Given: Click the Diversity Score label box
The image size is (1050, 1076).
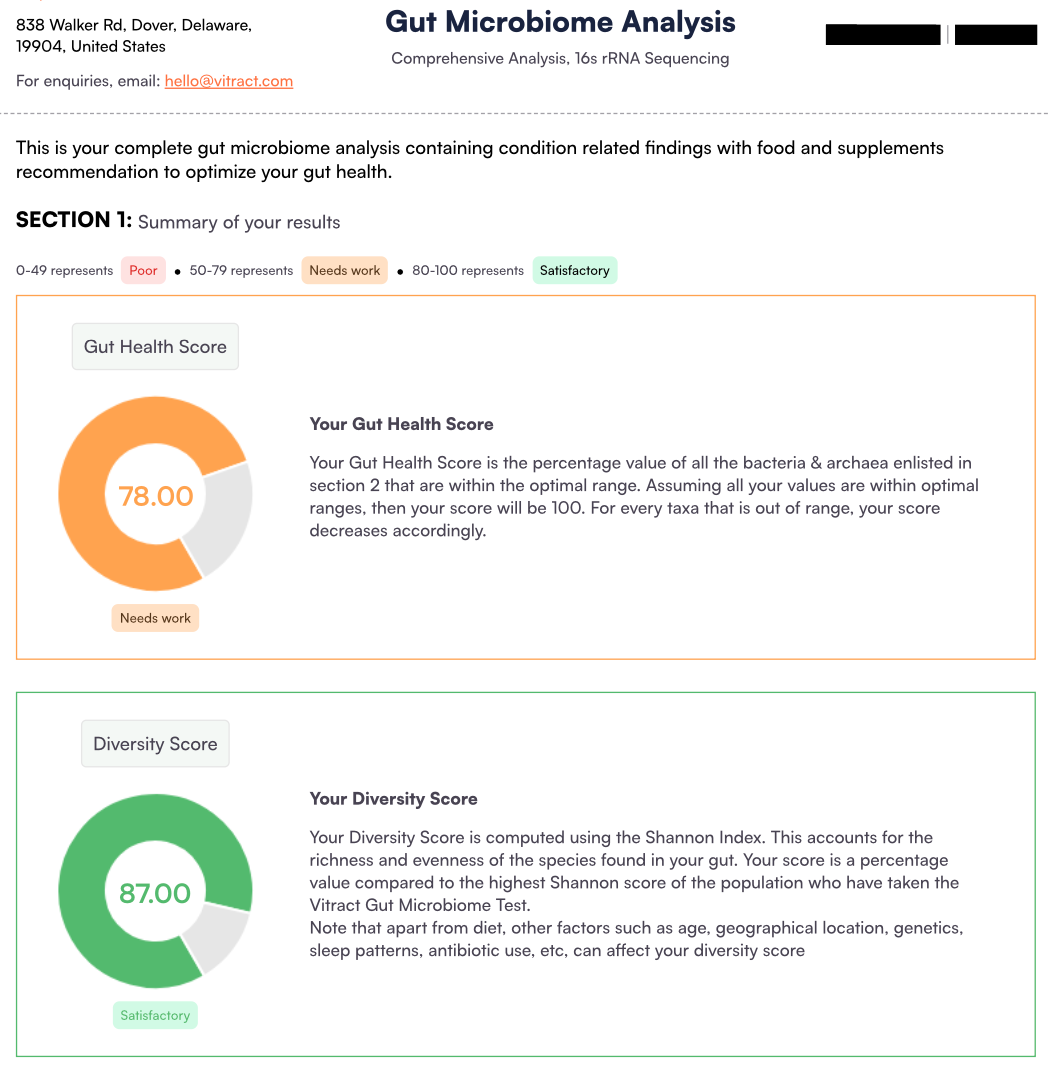Looking at the screenshot, I should tap(155, 744).
